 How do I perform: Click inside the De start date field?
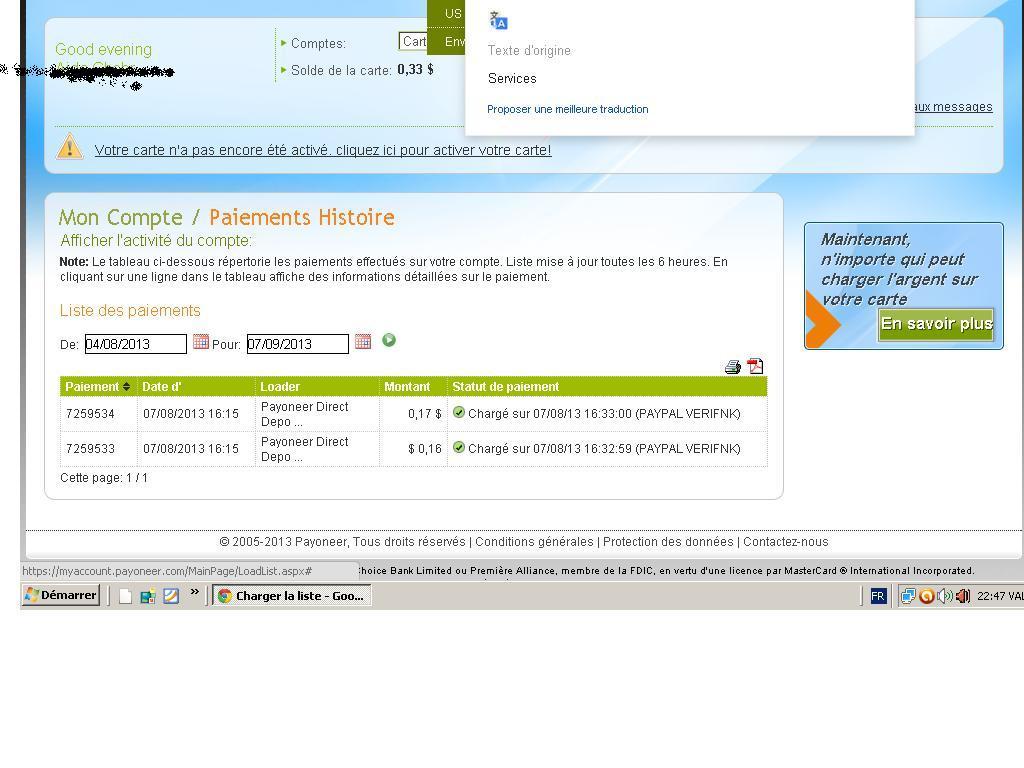(x=136, y=344)
